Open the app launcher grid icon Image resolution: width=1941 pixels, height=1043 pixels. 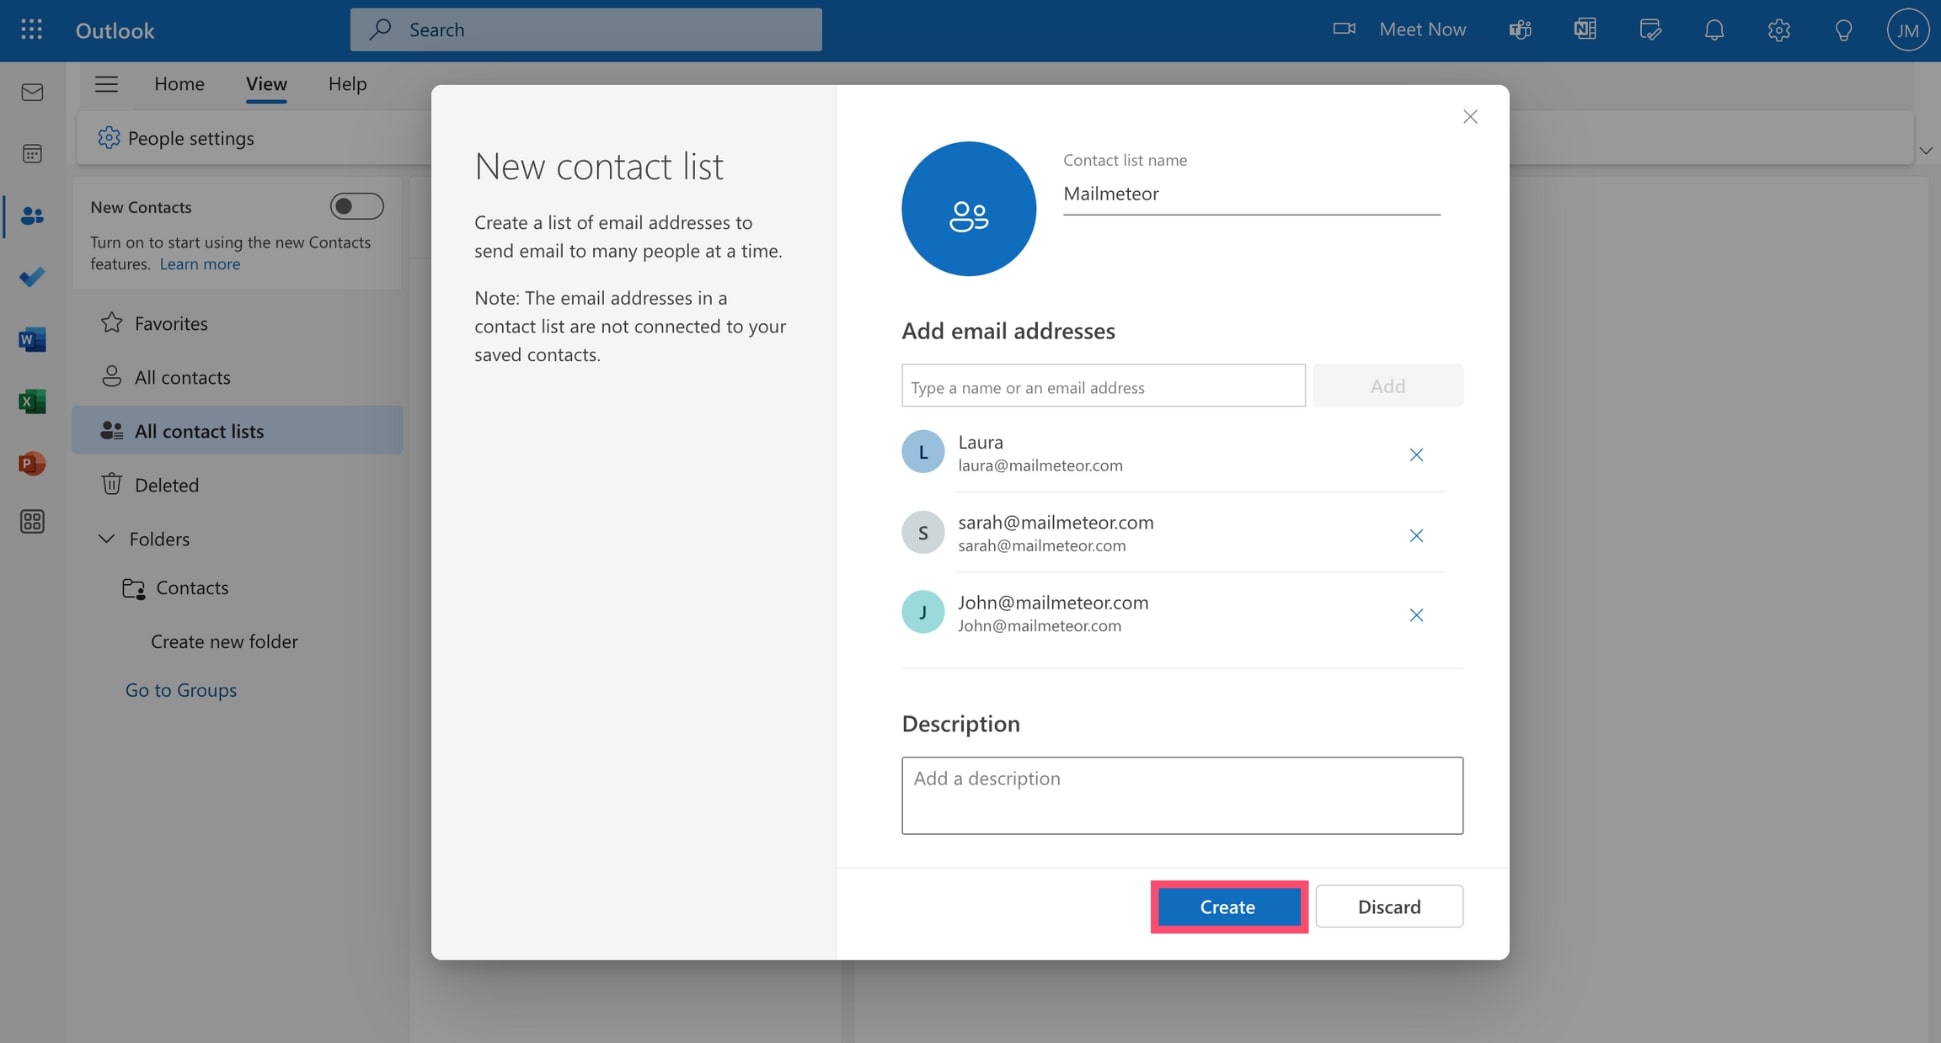tap(31, 29)
